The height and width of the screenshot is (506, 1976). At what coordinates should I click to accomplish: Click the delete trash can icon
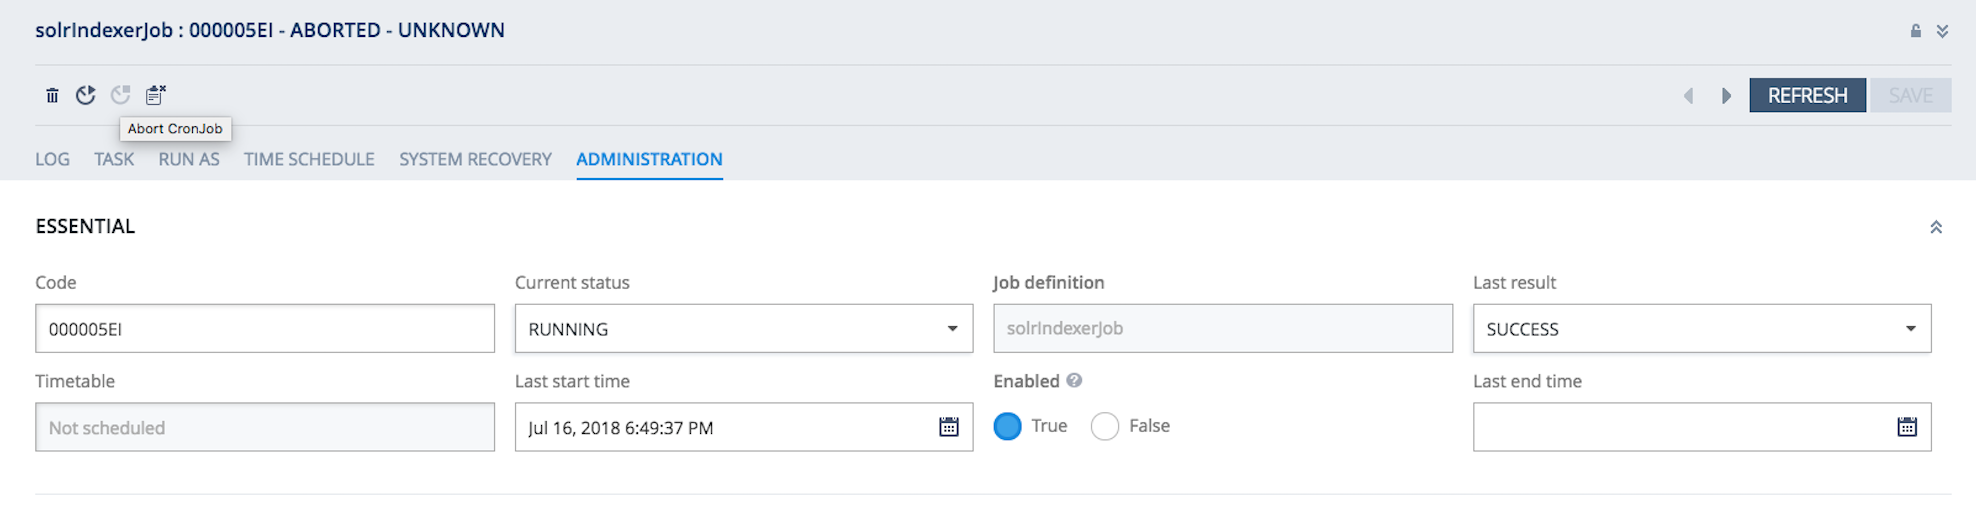(52, 95)
